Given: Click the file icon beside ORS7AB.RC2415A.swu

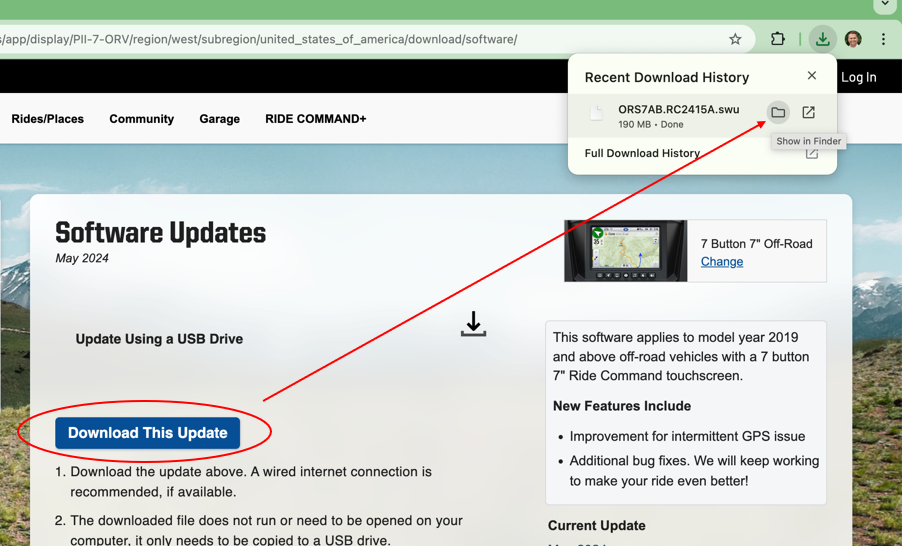Looking at the screenshot, I should pos(597,114).
